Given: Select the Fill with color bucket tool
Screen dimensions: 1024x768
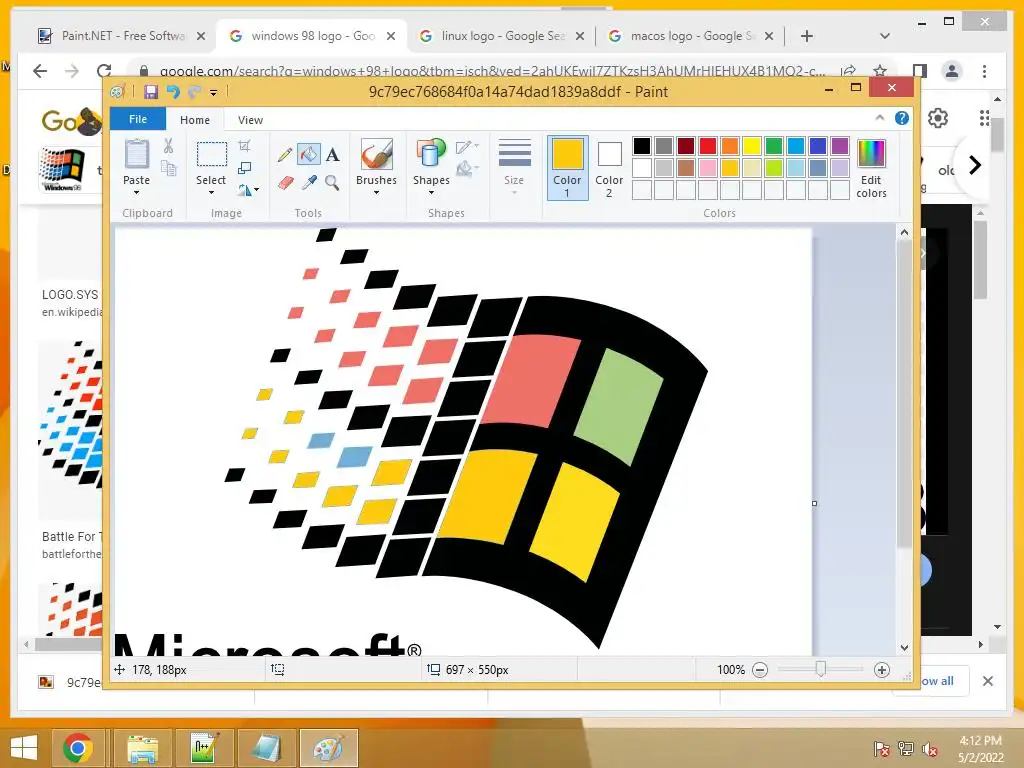Looking at the screenshot, I should point(308,155).
